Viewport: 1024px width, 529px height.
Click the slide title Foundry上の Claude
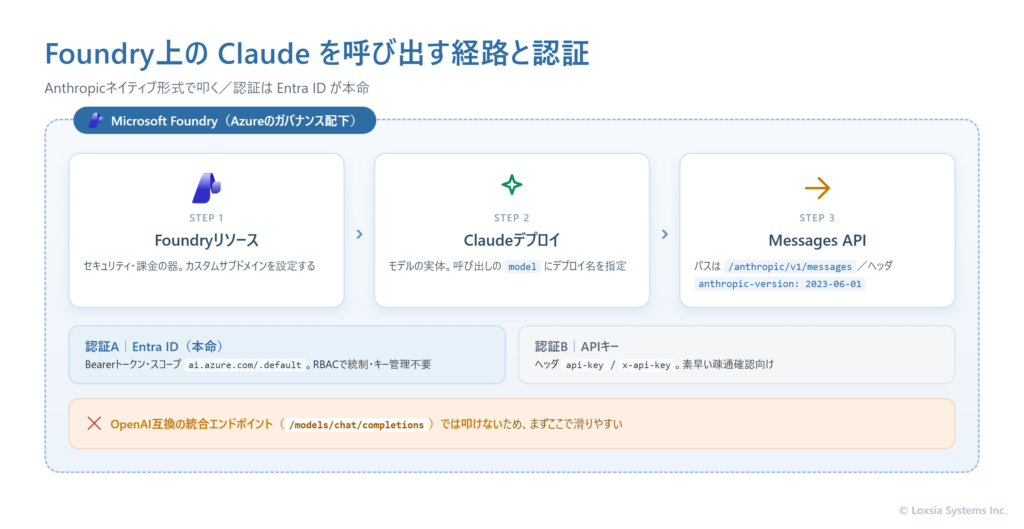[317, 53]
